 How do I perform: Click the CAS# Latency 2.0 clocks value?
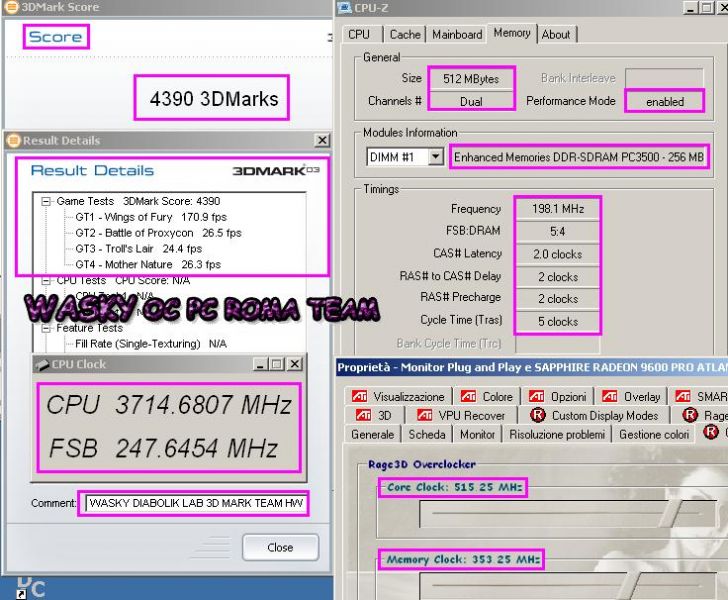click(x=558, y=254)
